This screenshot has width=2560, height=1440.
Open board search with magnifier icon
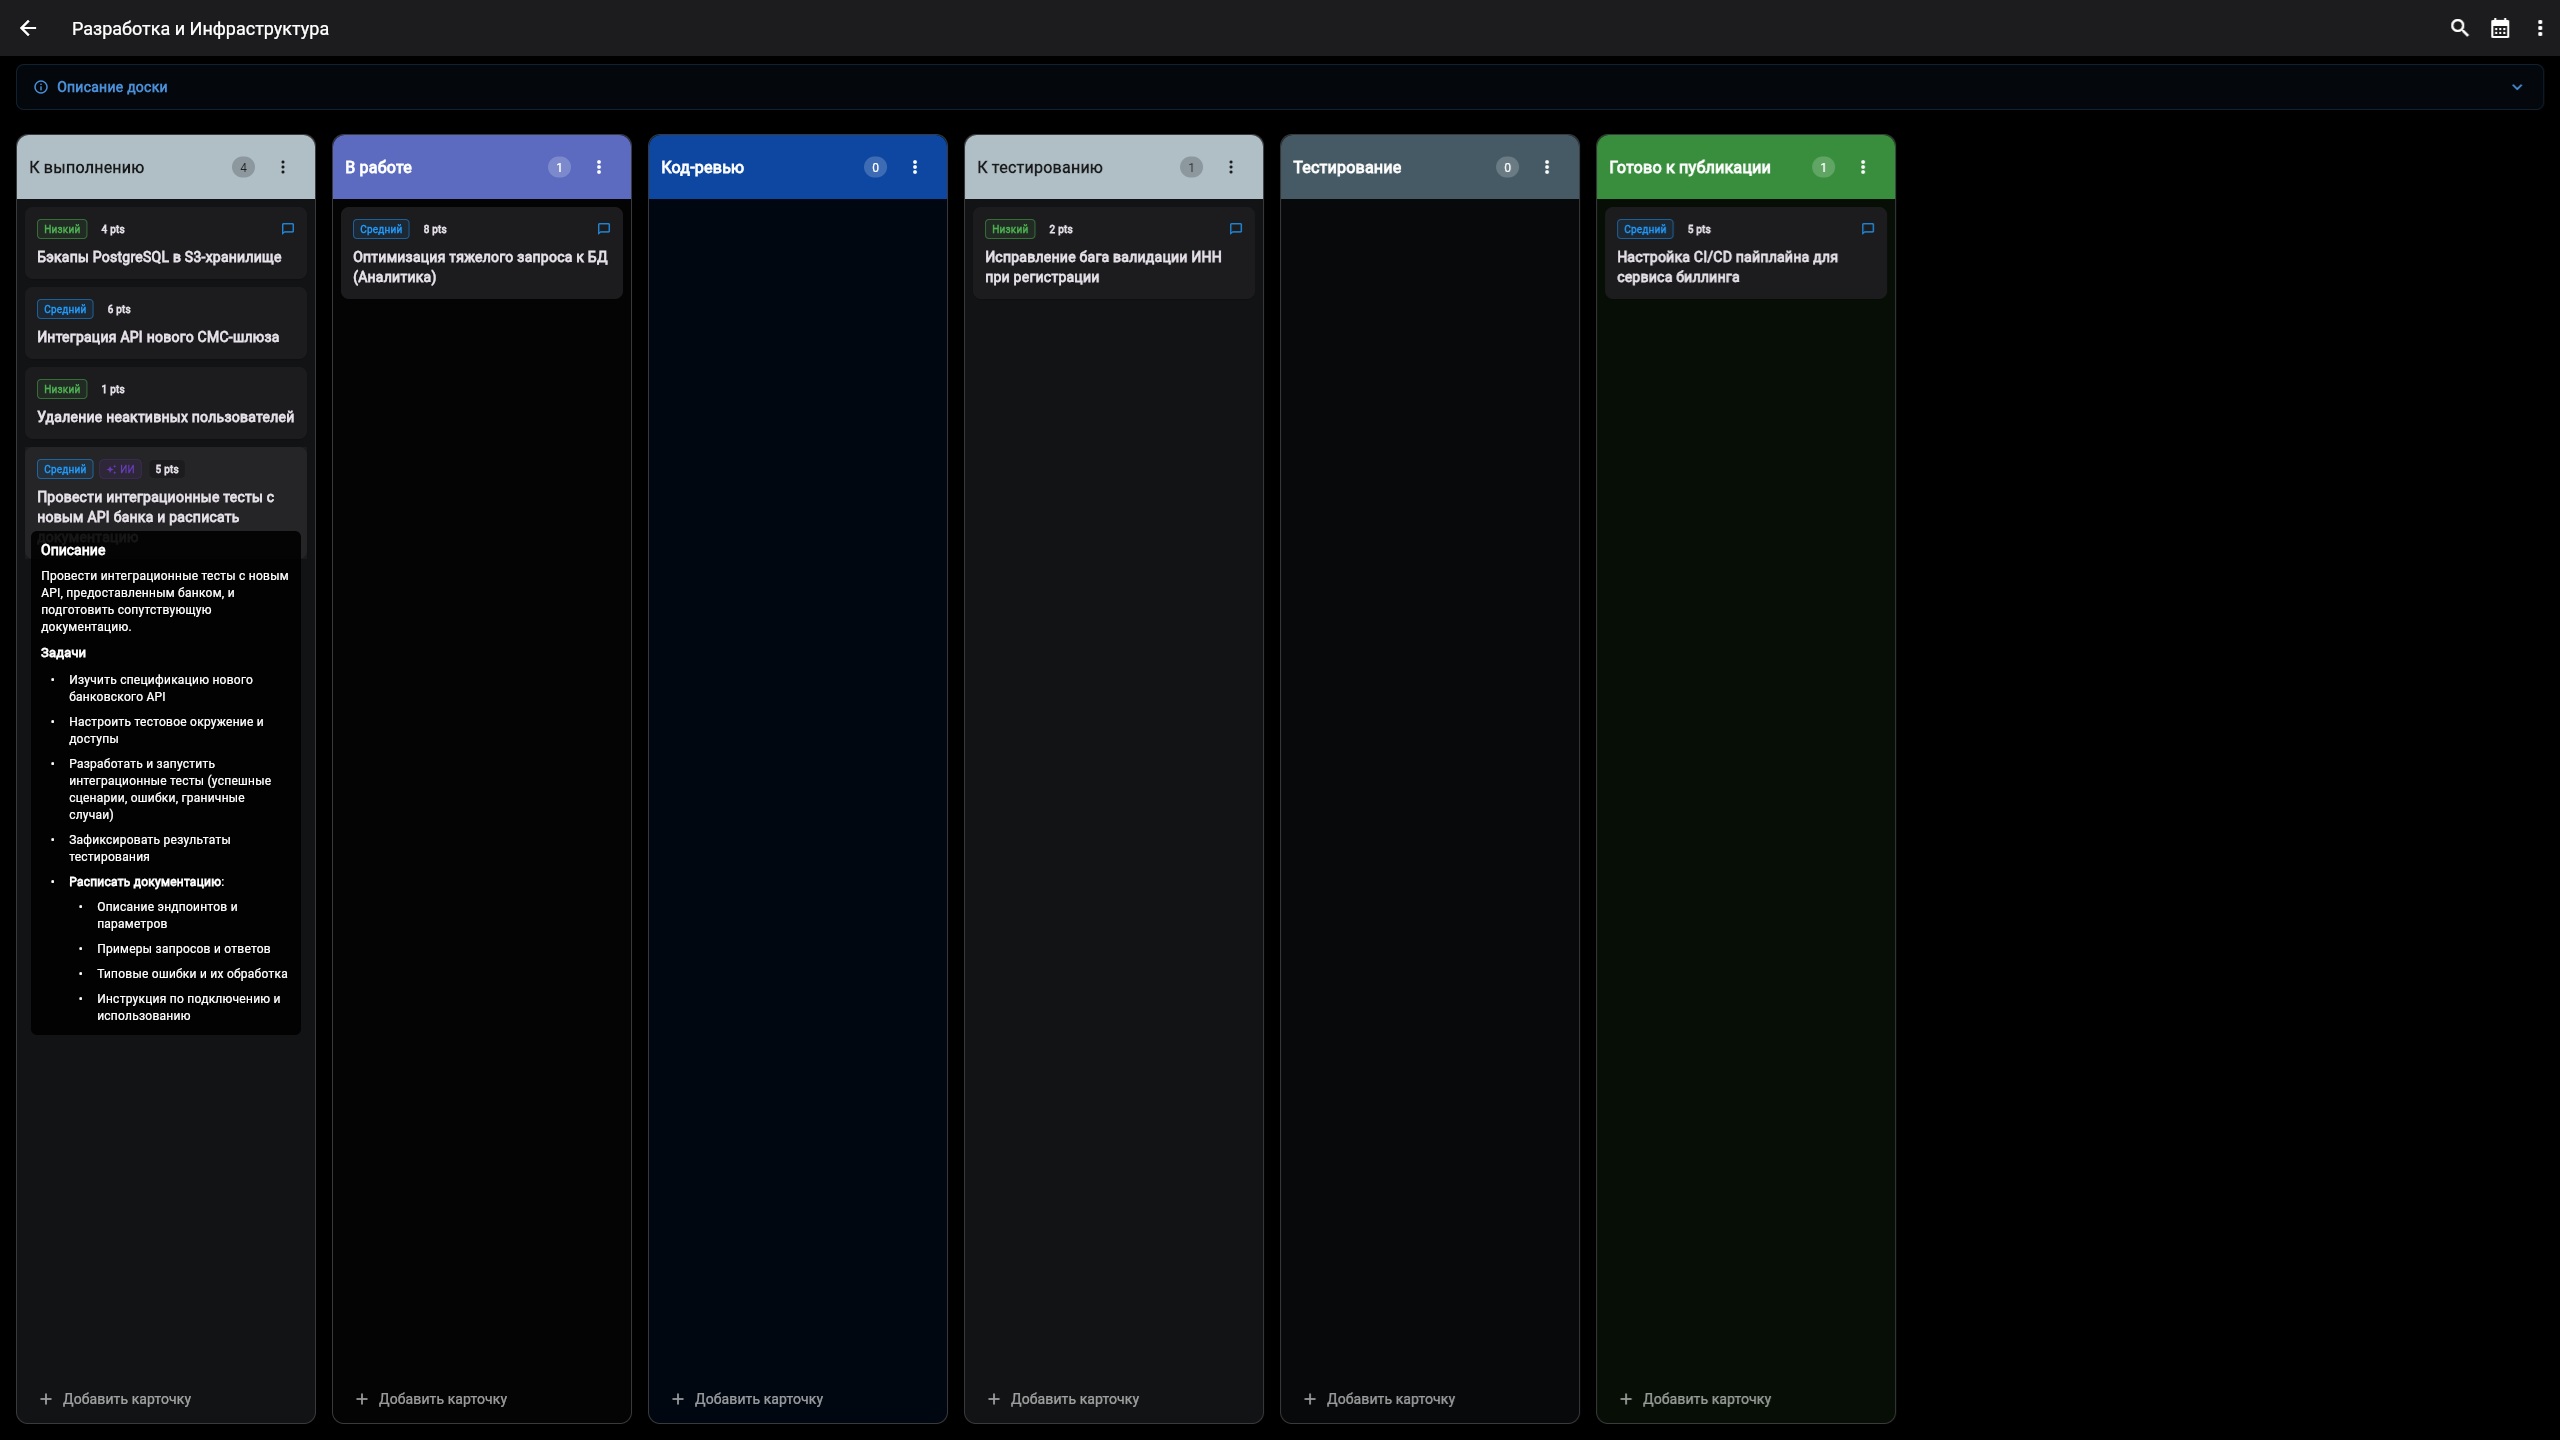point(2460,28)
